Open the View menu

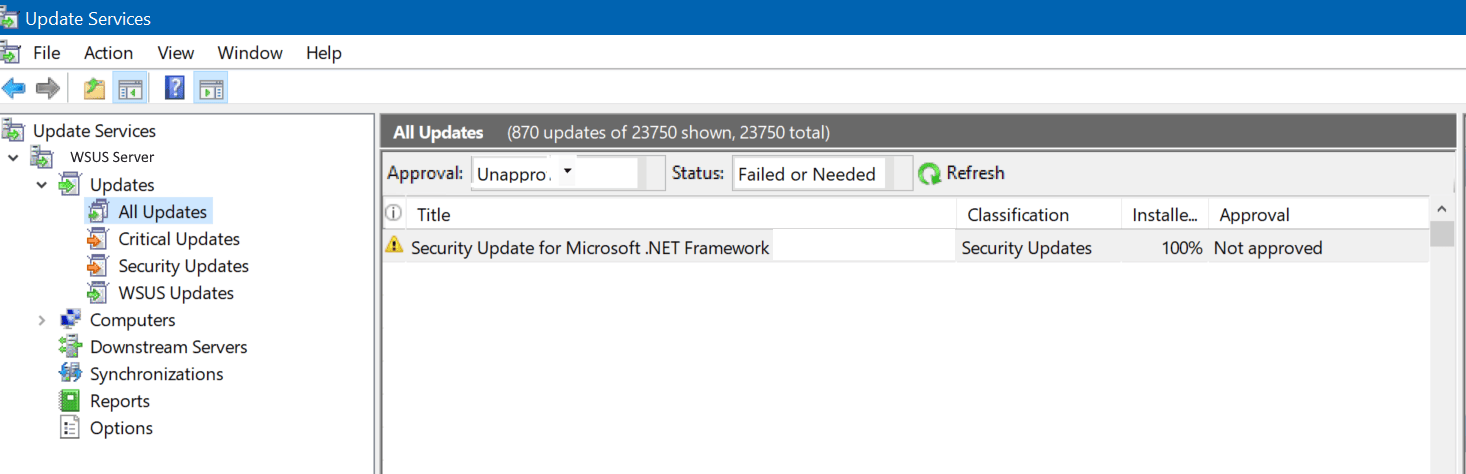175,53
